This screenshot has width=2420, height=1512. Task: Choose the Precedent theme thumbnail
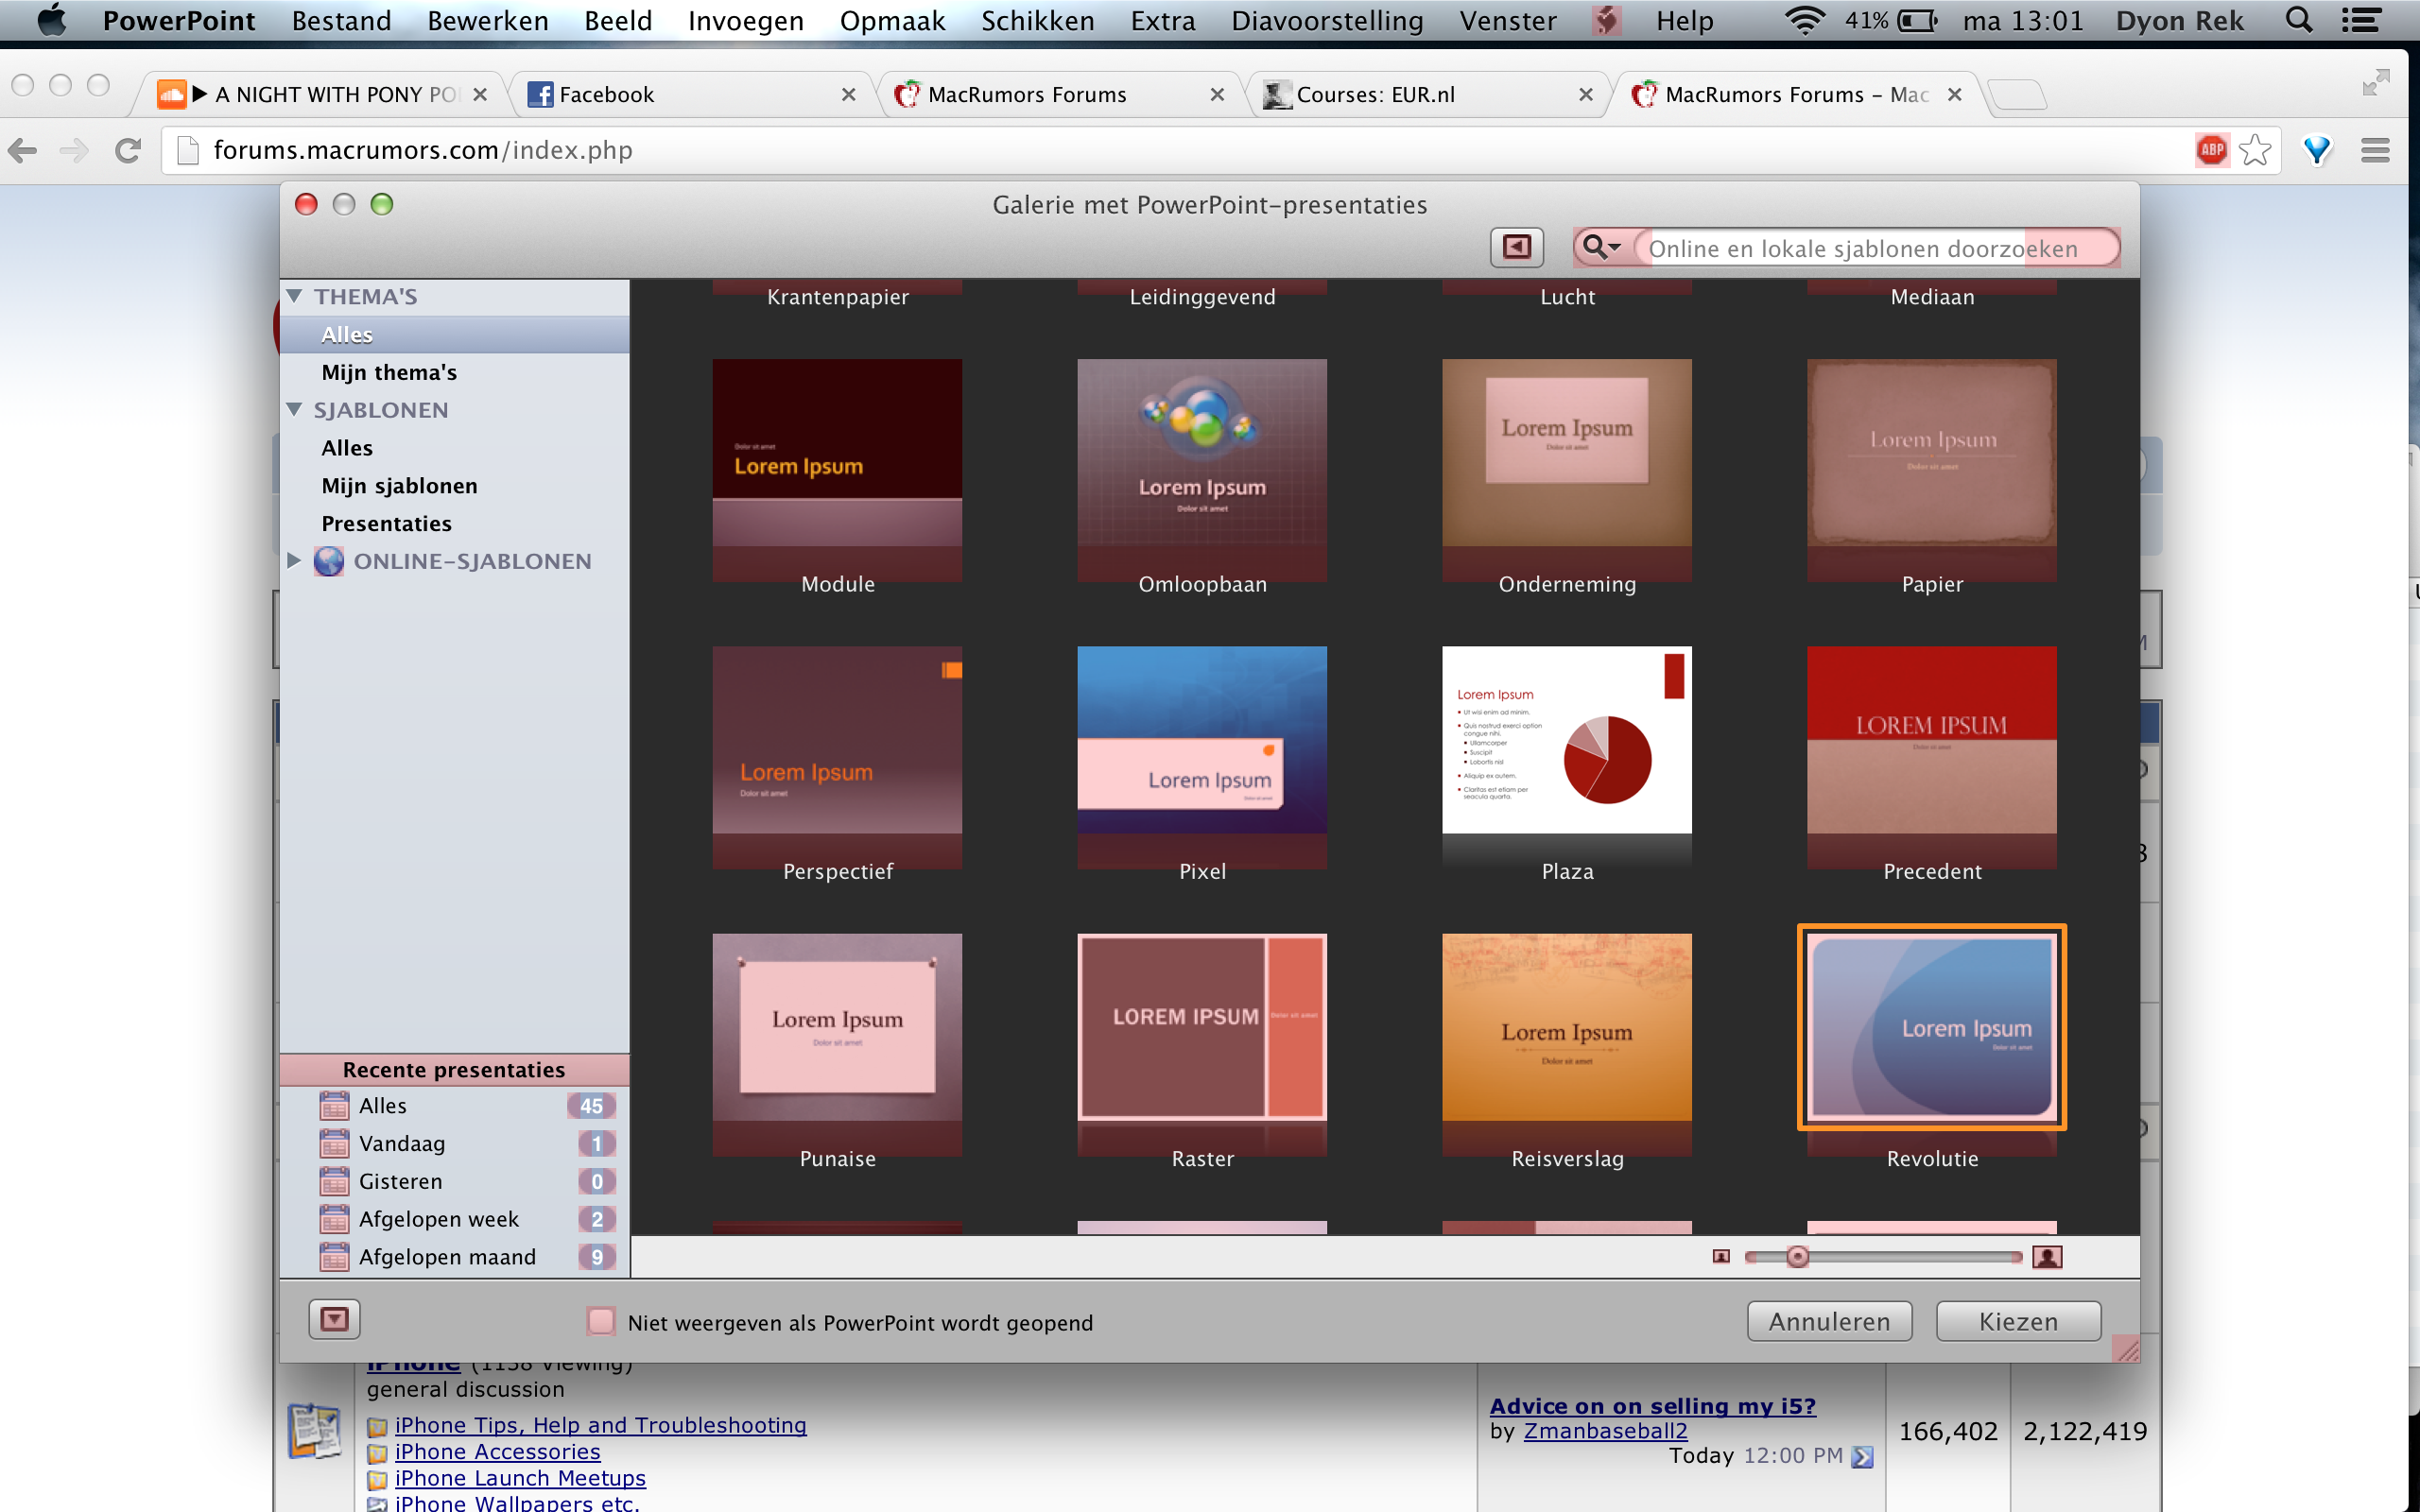coord(1932,740)
